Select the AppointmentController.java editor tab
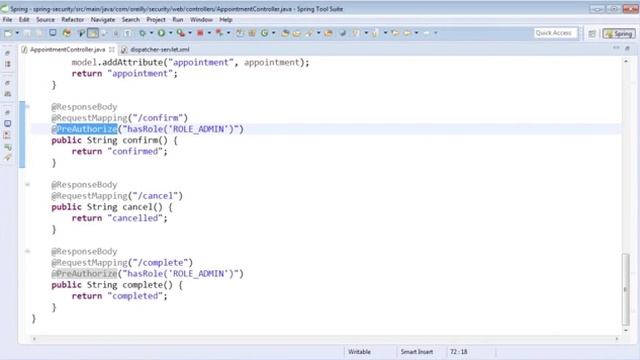The height and width of the screenshot is (360, 640). click(x=67, y=49)
